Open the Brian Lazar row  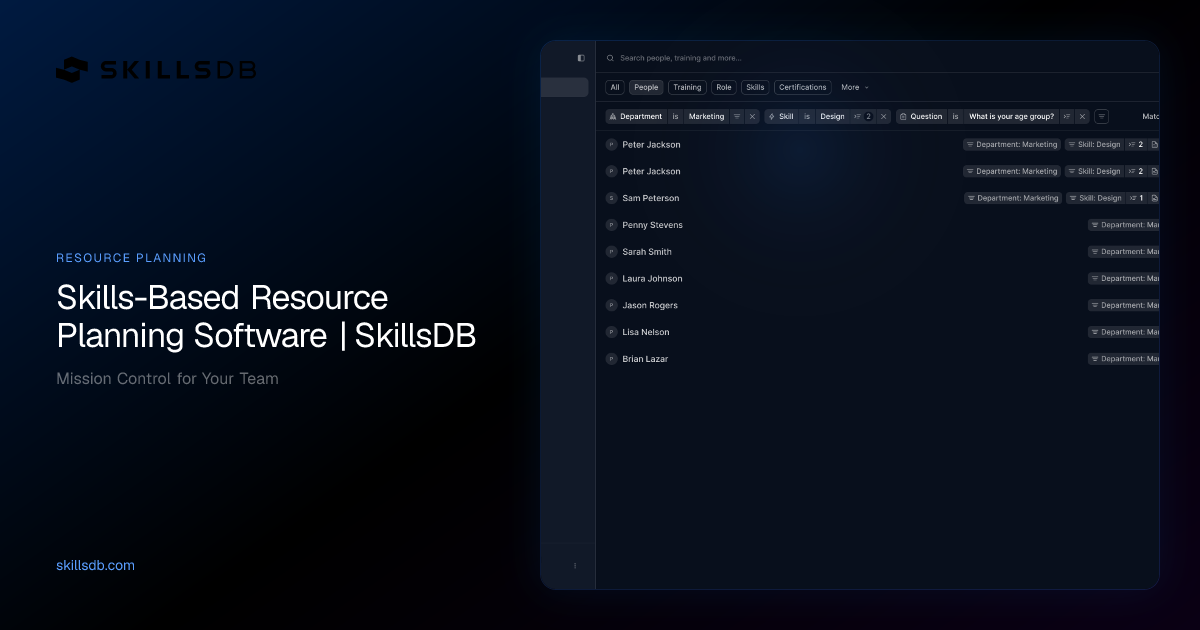click(x=878, y=358)
